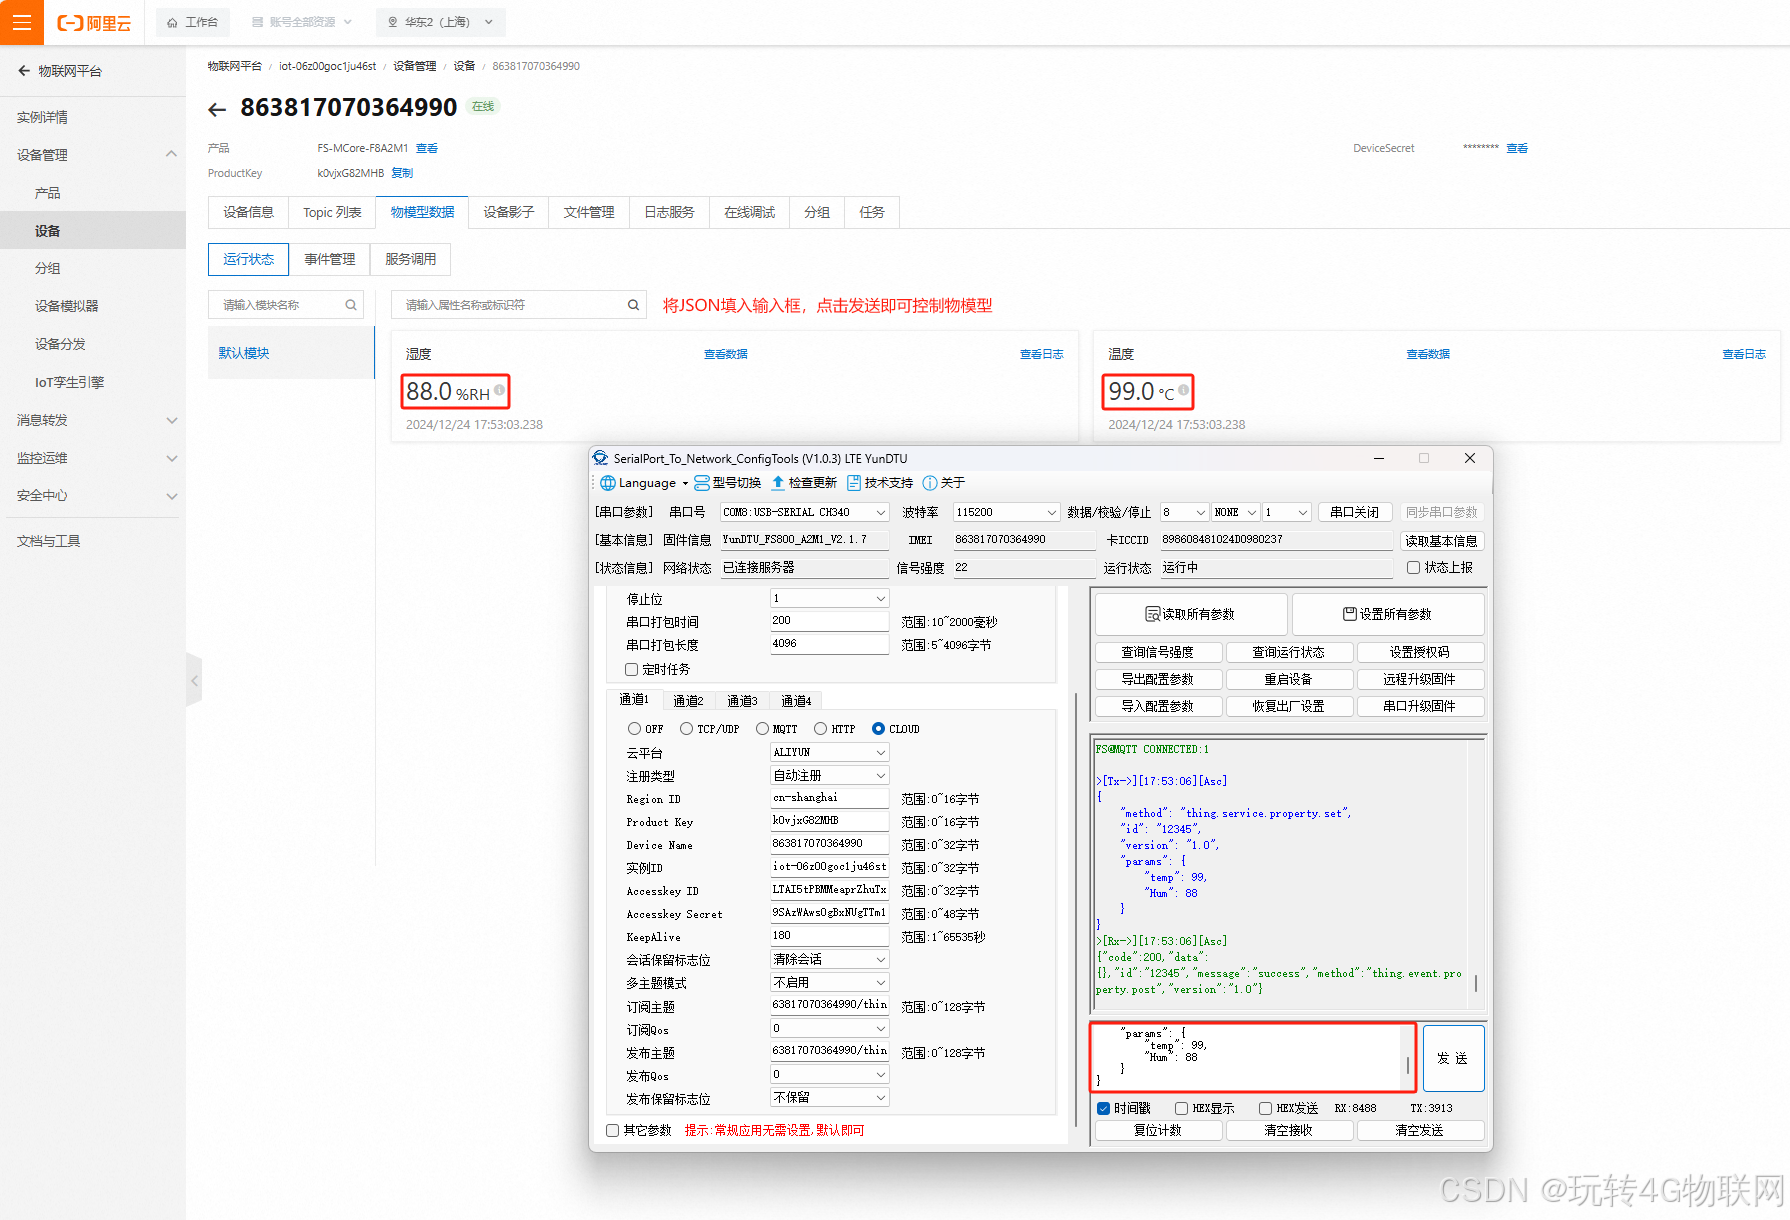Open 技术支持 in the toolbar
This screenshot has width=1790, height=1220.
tap(880, 483)
